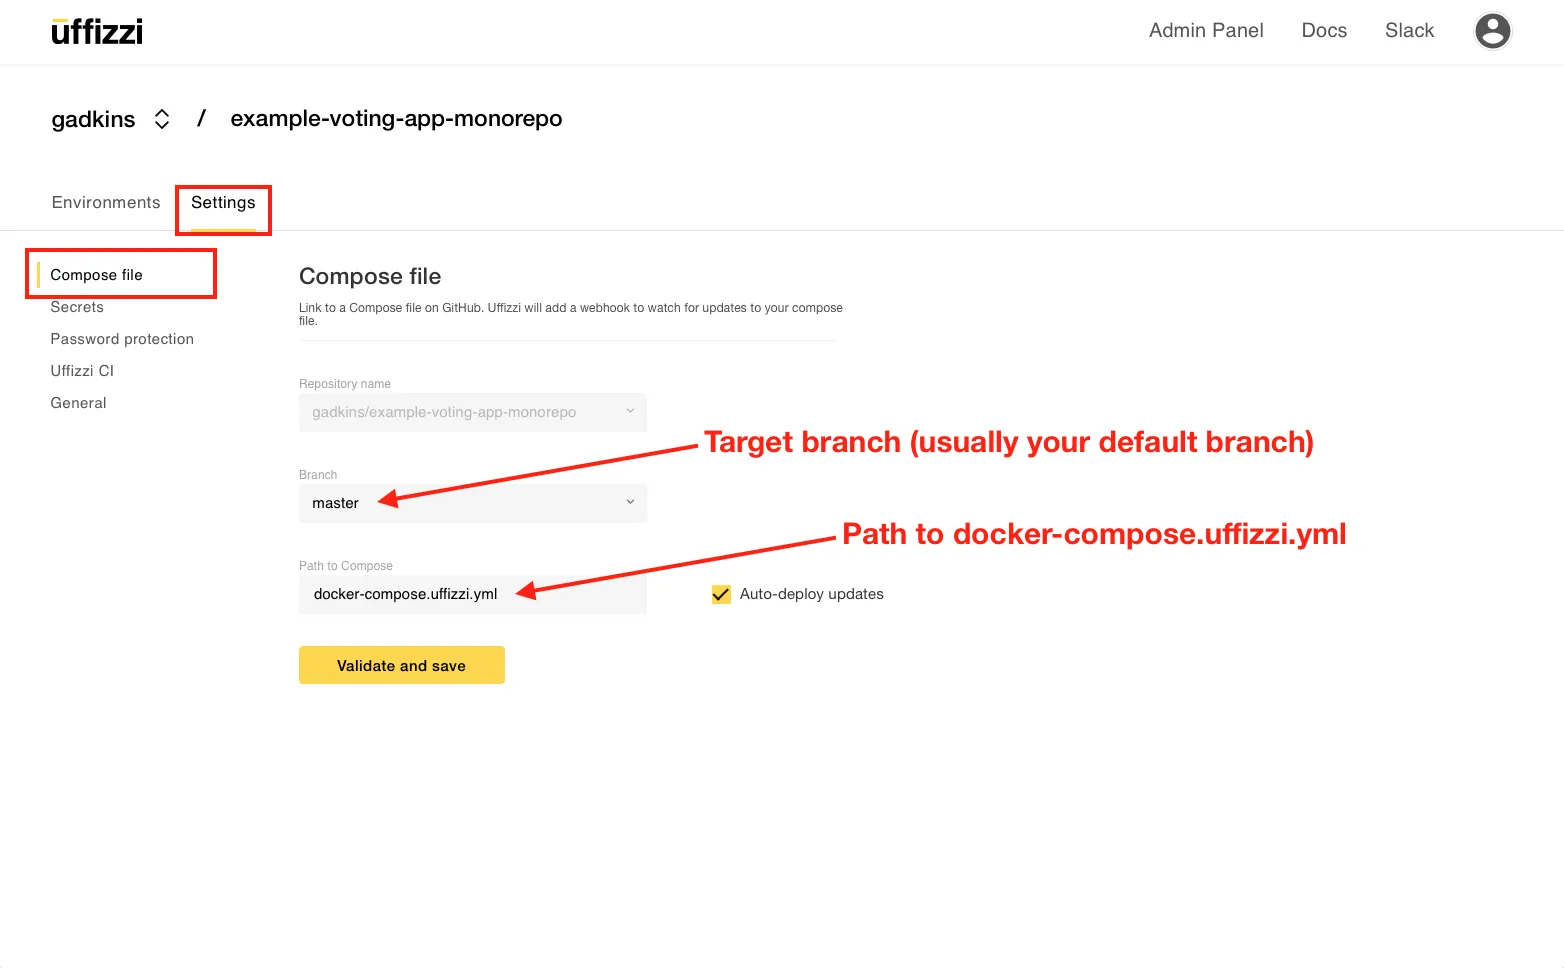Select Compose file in settings sidebar

pyautogui.click(x=97, y=275)
